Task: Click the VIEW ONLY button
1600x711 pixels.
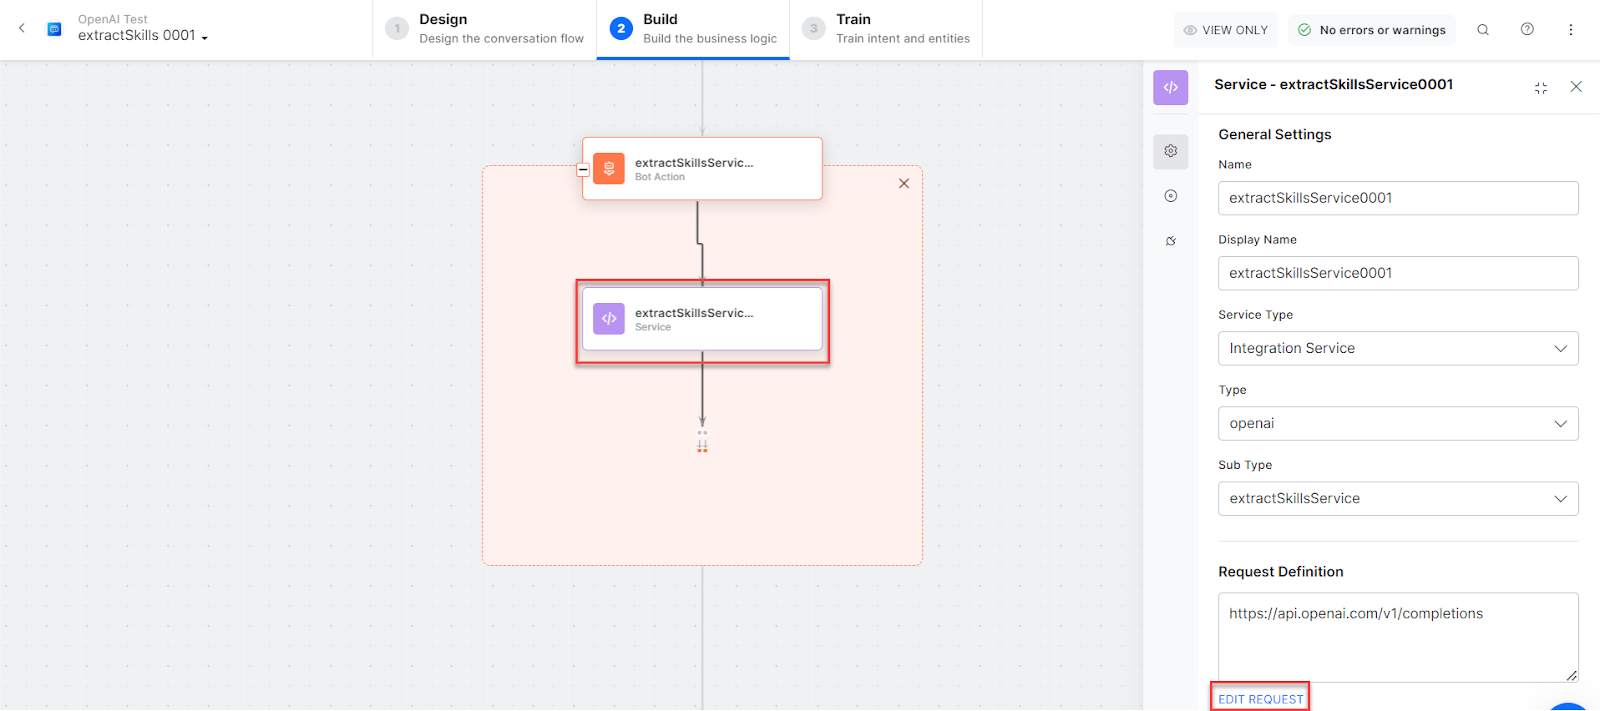Action: click(1225, 30)
